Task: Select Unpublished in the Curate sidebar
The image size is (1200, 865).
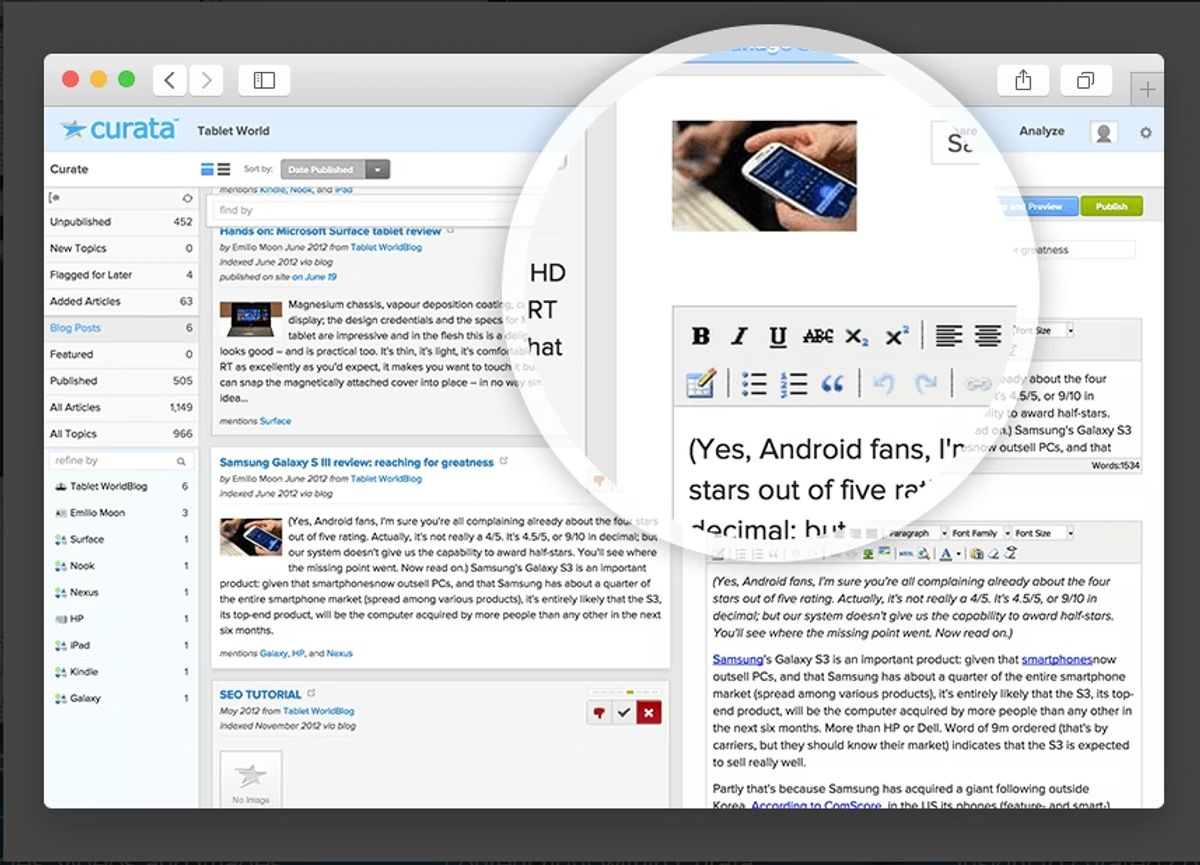Action: [121, 222]
